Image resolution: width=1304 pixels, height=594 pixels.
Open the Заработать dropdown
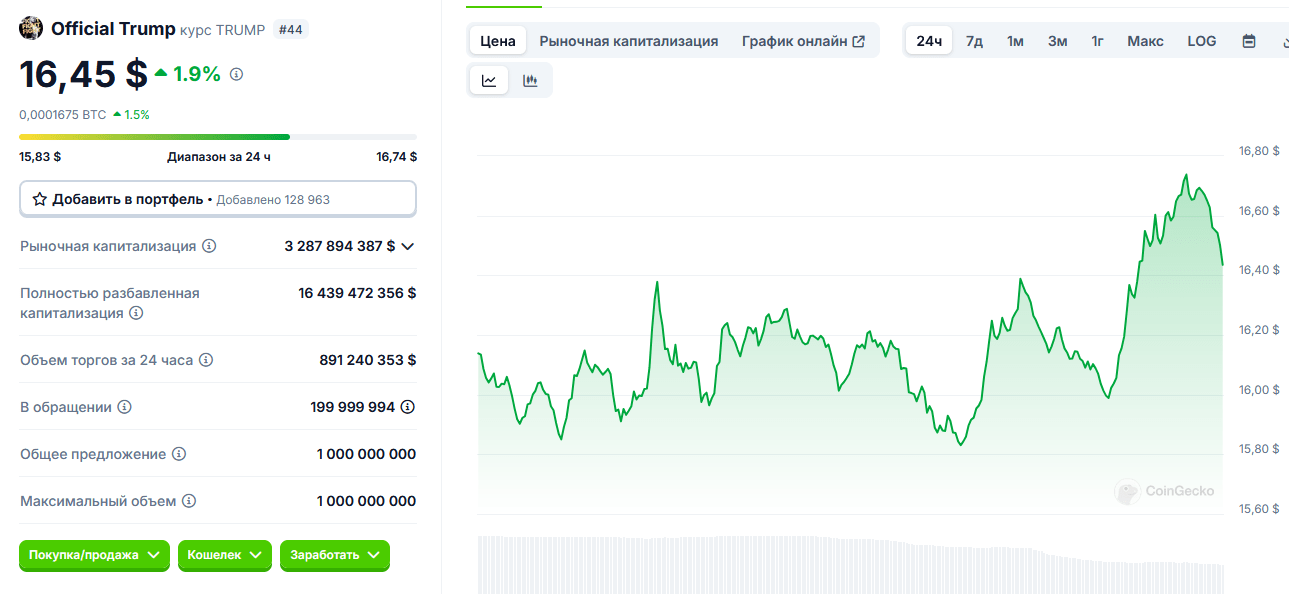335,555
